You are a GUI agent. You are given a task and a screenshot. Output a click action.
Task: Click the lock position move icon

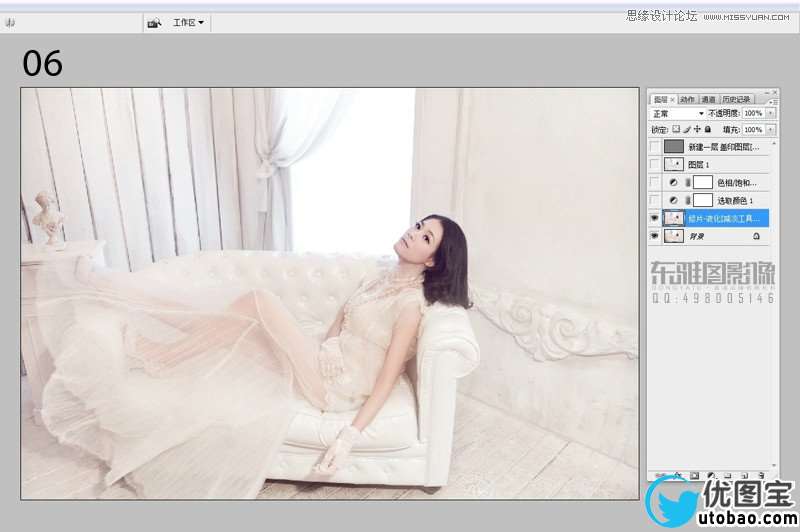pos(697,129)
